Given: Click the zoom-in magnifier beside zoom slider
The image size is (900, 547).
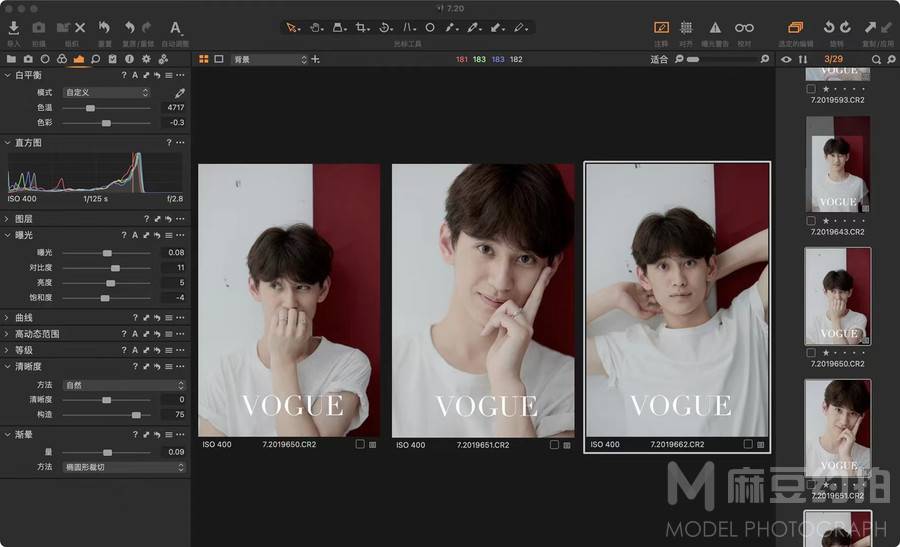Looking at the screenshot, I should click(765, 59).
